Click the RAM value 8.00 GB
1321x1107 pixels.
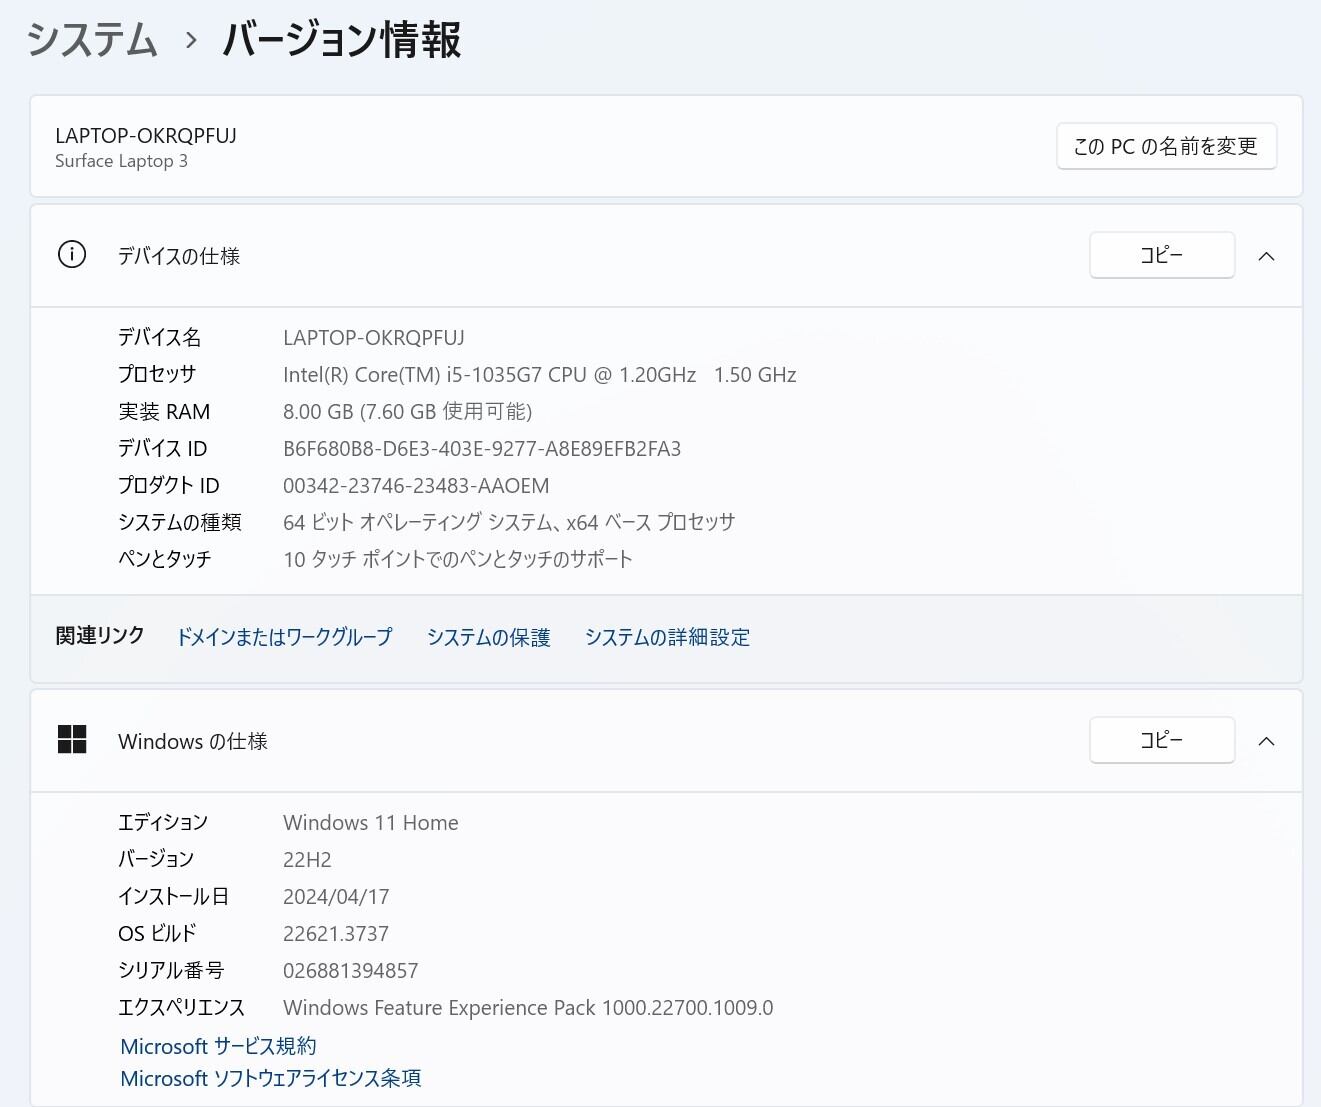coord(407,412)
